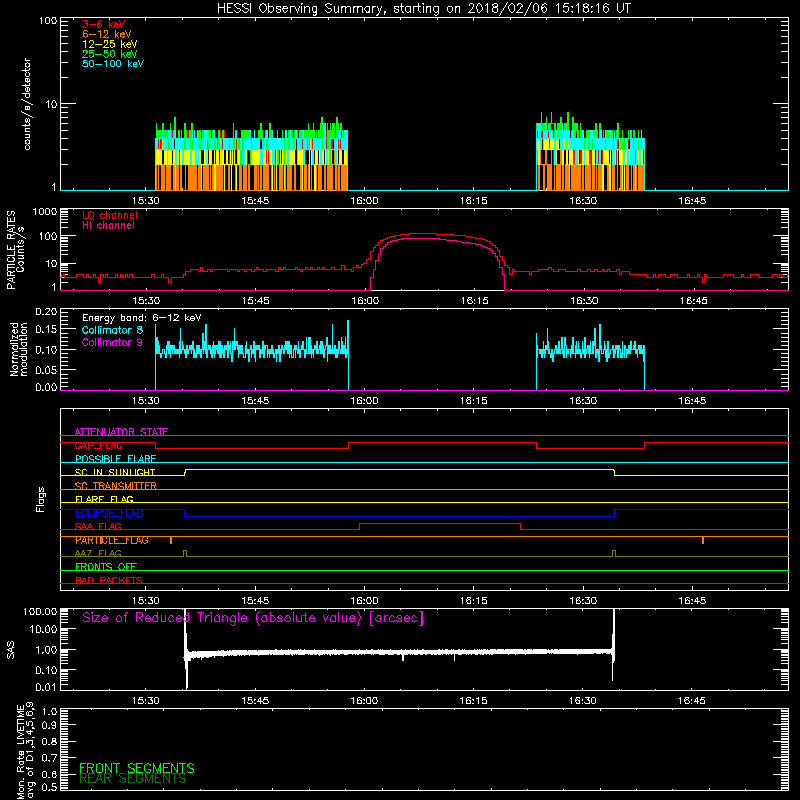The height and width of the screenshot is (800, 800).
Task: Click the SC_IN_SUNLIGHT flag label
Action: [115, 472]
